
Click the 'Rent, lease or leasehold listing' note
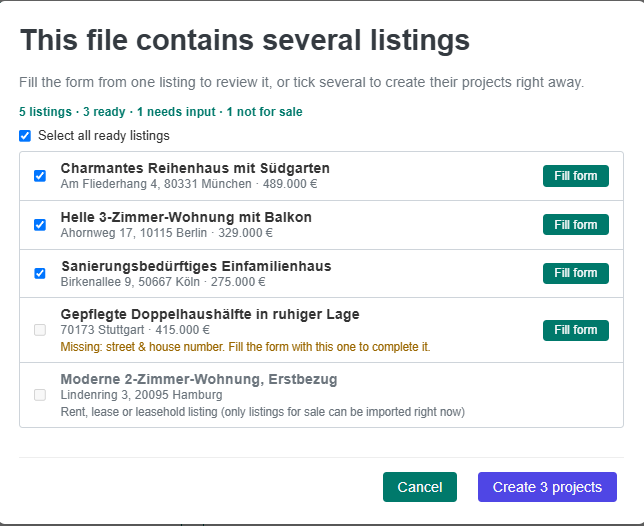[x=262, y=412]
